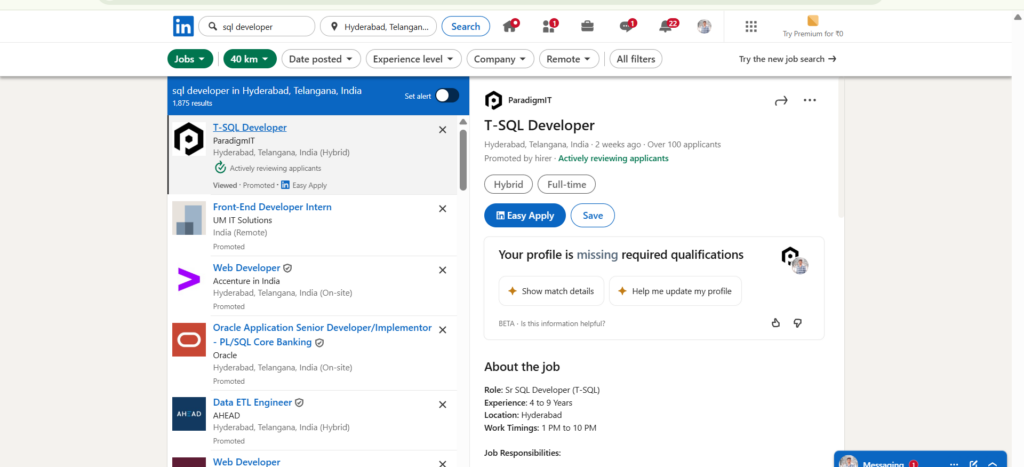Open the Experience level dropdown
The height and width of the screenshot is (467, 1024).
[412, 59]
